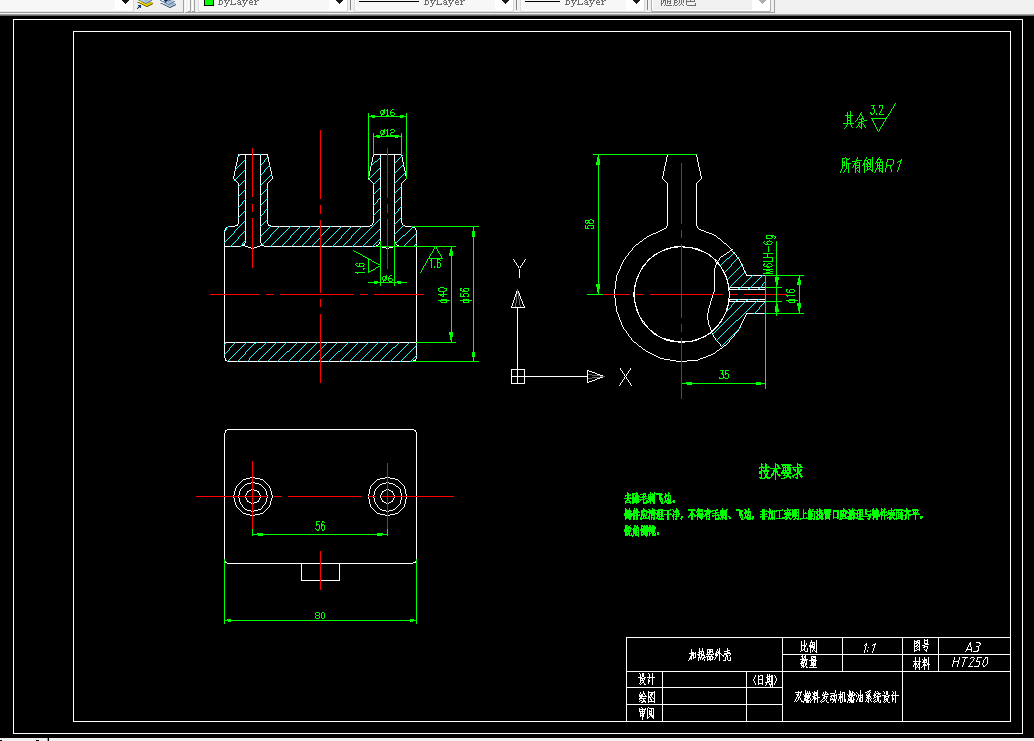Image resolution: width=1034 pixels, height=741 pixels.
Task: Select the 其余 text label
Action: point(855,121)
